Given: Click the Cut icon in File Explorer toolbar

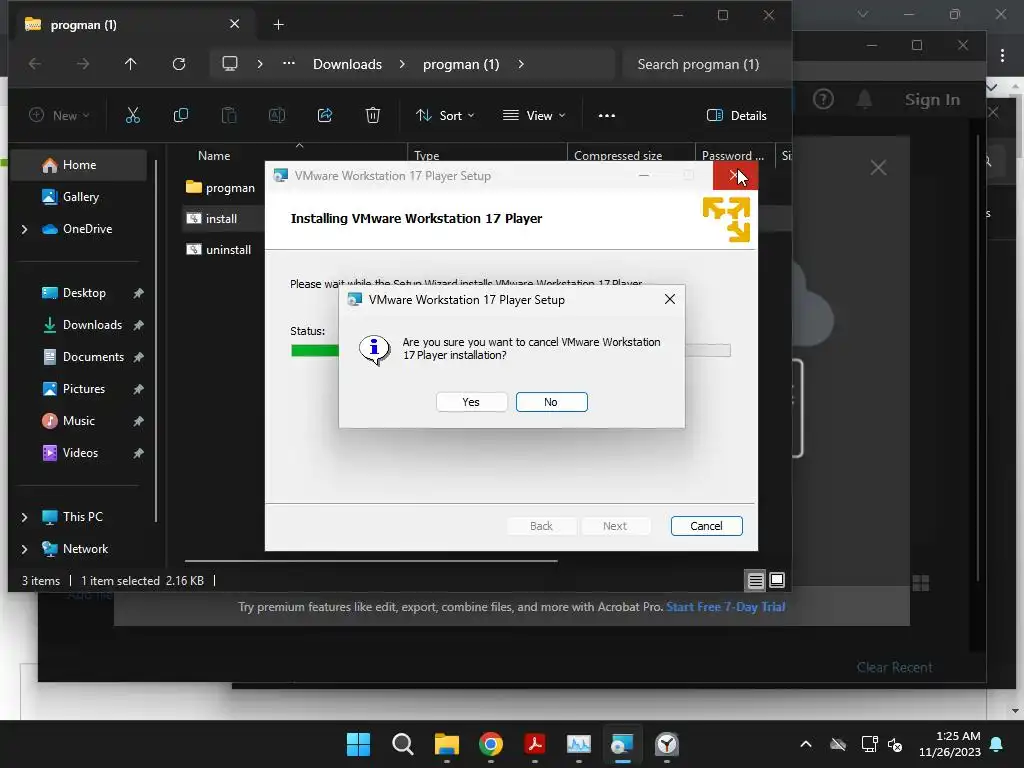Looking at the screenshot, I should click(x=133, y=116).
